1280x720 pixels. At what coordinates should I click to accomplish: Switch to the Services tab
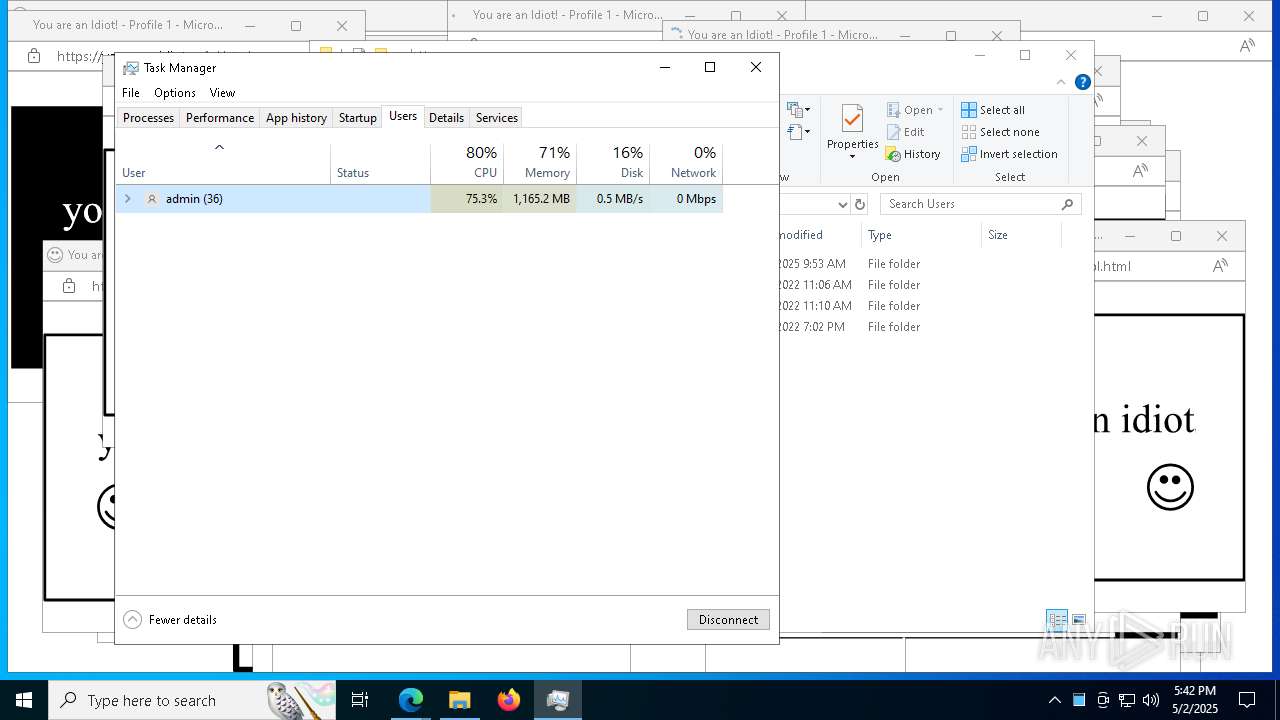pos(497,118)
